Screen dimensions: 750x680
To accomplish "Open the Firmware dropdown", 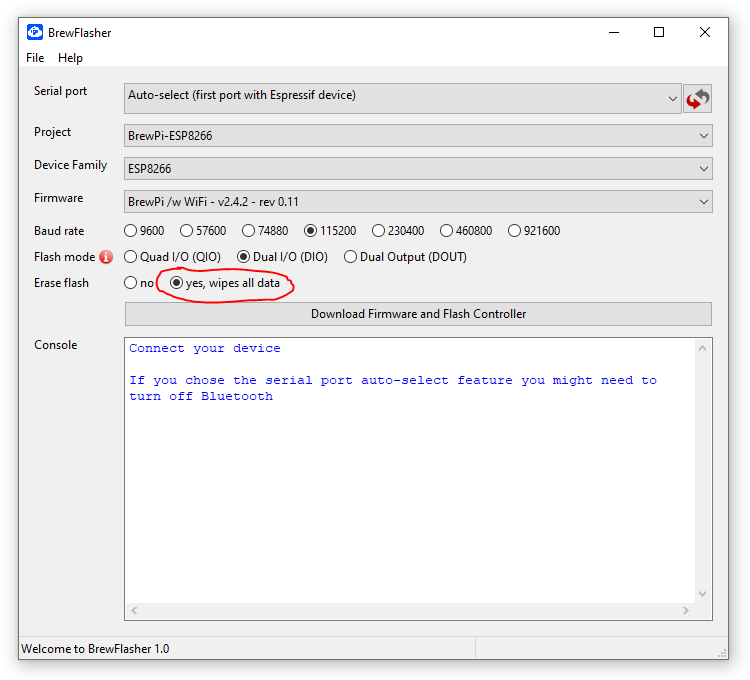I will [418, 202].
